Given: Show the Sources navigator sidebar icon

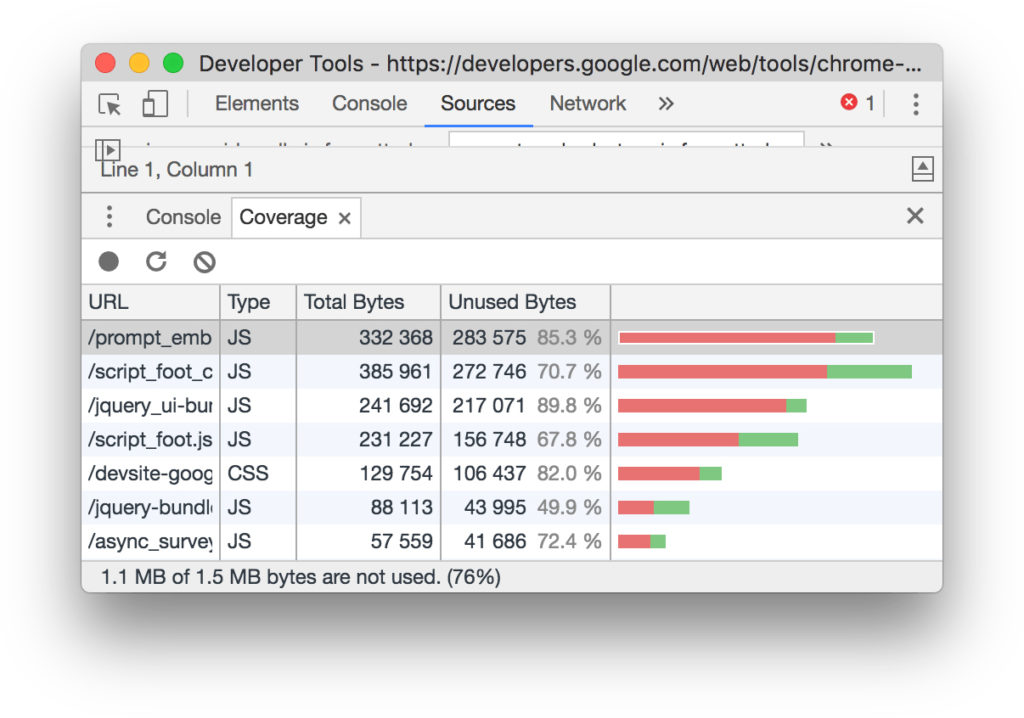Looking at the screenshot, I should (108, 150).
